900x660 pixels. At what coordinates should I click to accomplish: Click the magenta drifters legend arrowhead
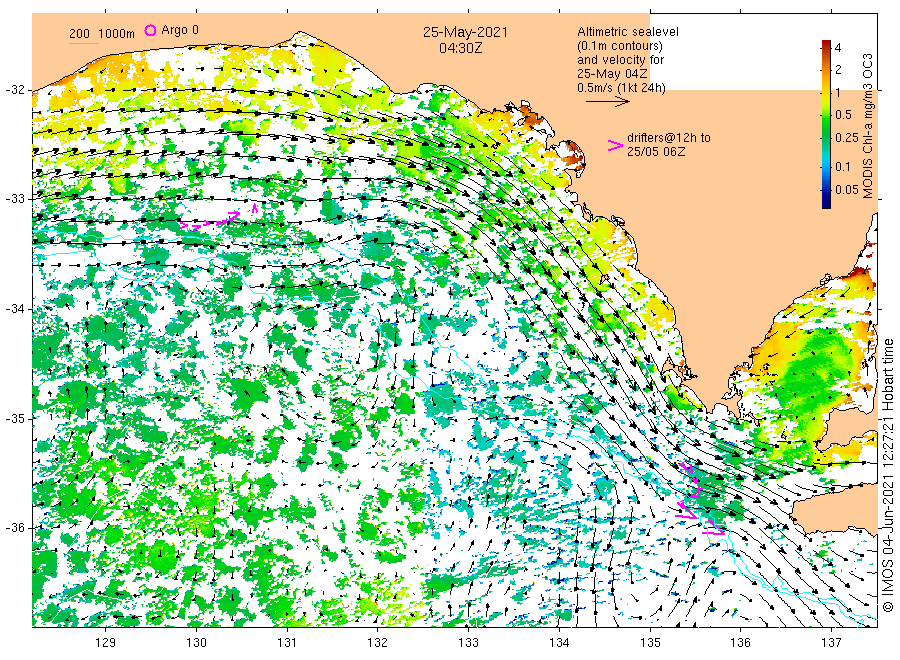tap(615, 145)
